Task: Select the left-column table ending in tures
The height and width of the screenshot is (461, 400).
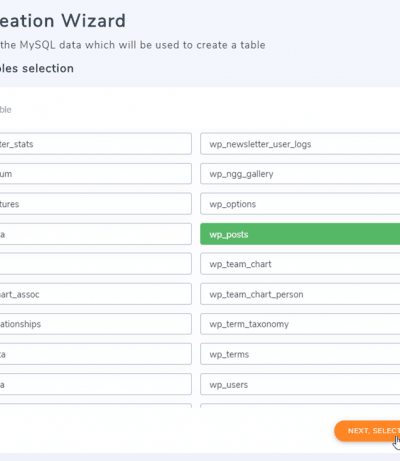Action: click(96, 204)
